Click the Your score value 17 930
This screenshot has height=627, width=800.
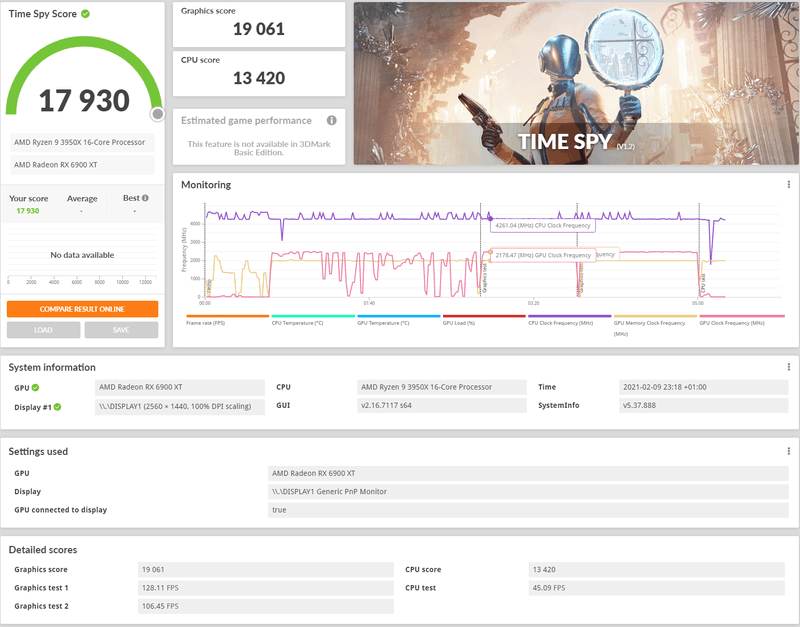pos(28,211)
